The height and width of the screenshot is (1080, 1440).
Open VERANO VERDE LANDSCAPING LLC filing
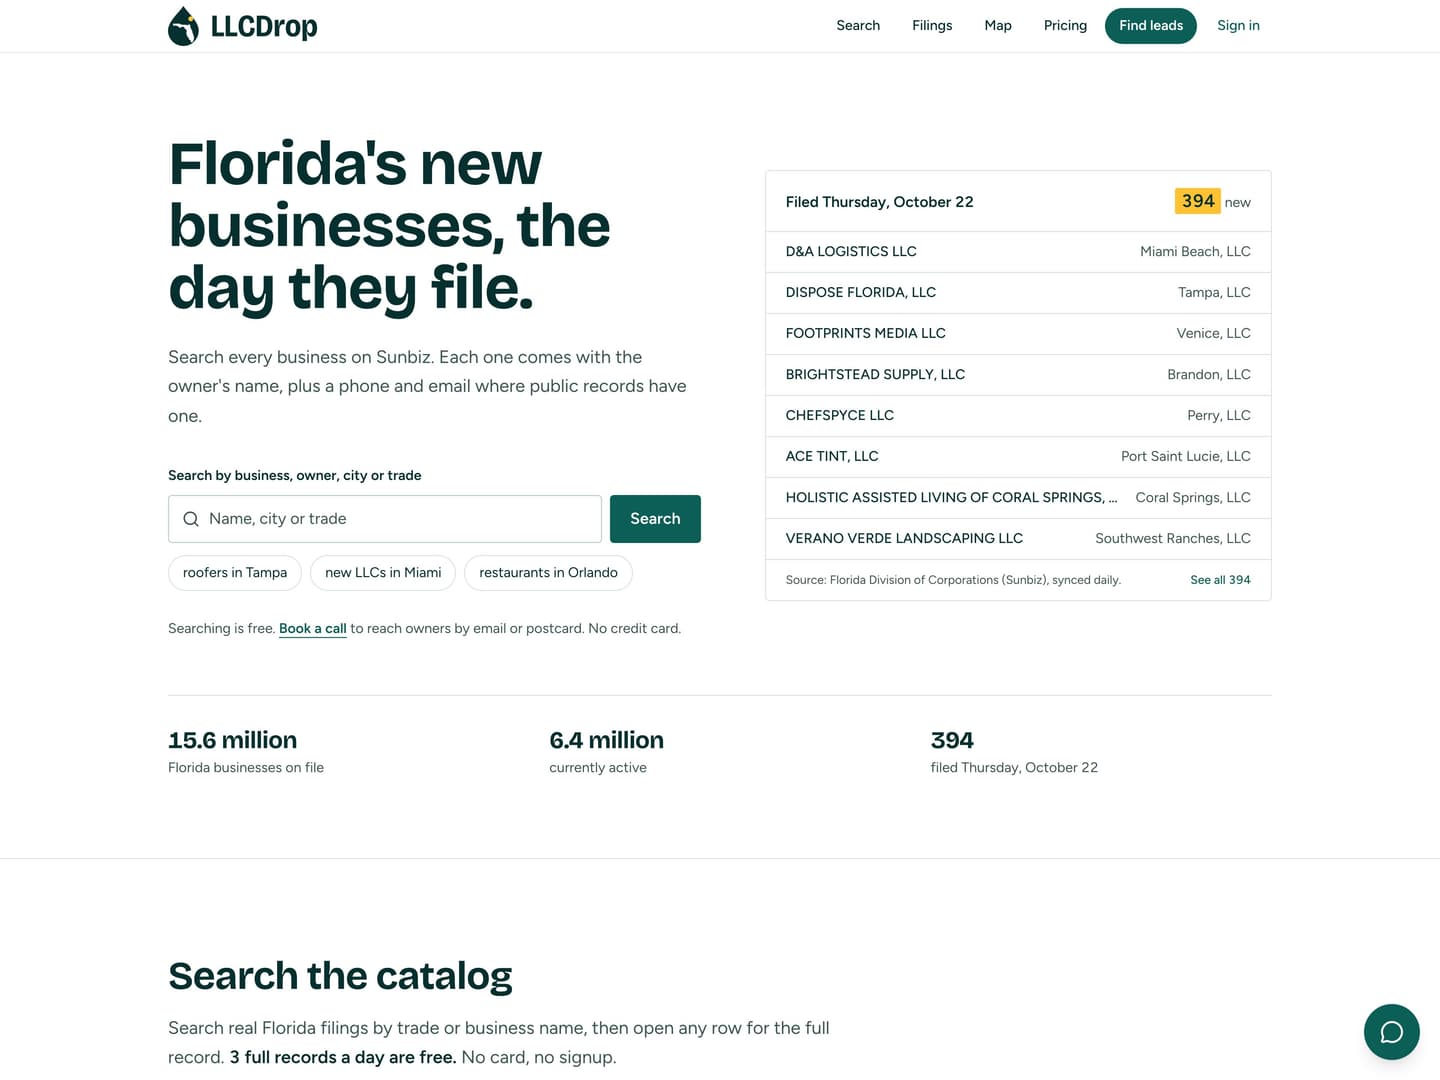coord(1018,539)
